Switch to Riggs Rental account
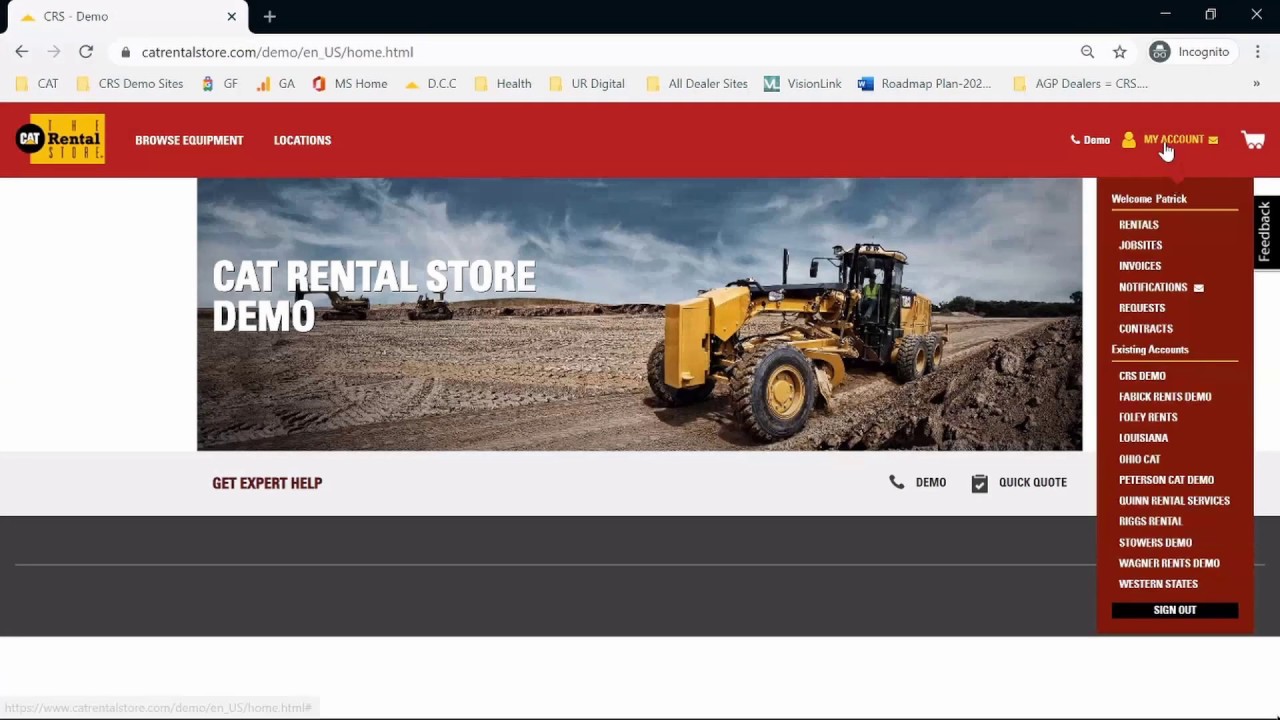The height and width of the screenshot is (720, 1280). [x=1150, y=521]
